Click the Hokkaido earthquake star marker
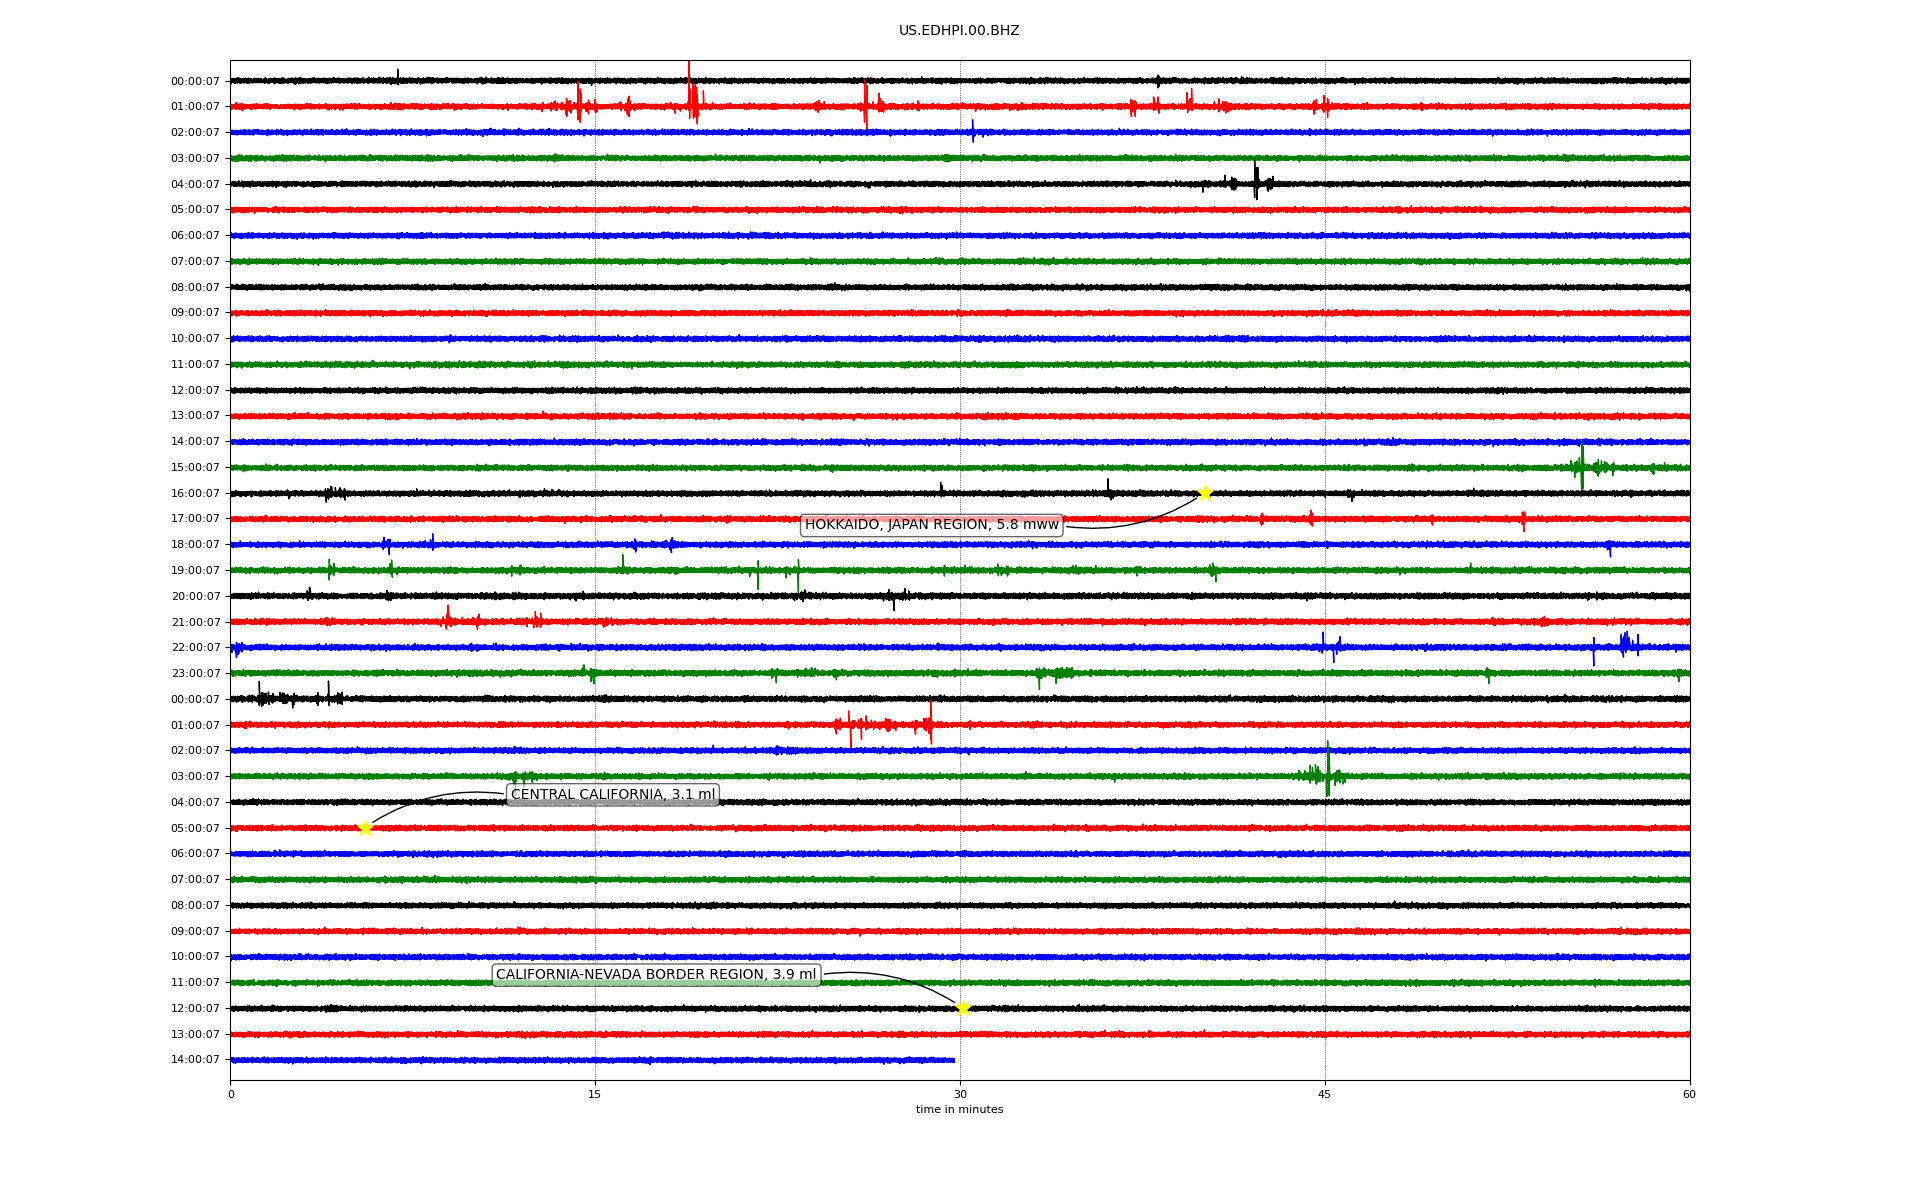1920x1200 pixels. click(x=1205, y=492)
